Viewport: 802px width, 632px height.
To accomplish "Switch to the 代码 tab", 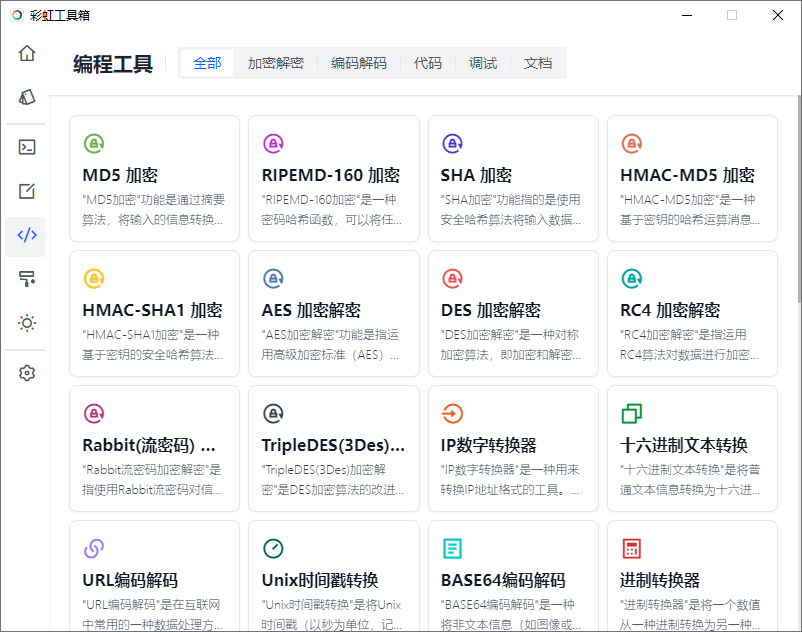I will (x=428, y=63).
